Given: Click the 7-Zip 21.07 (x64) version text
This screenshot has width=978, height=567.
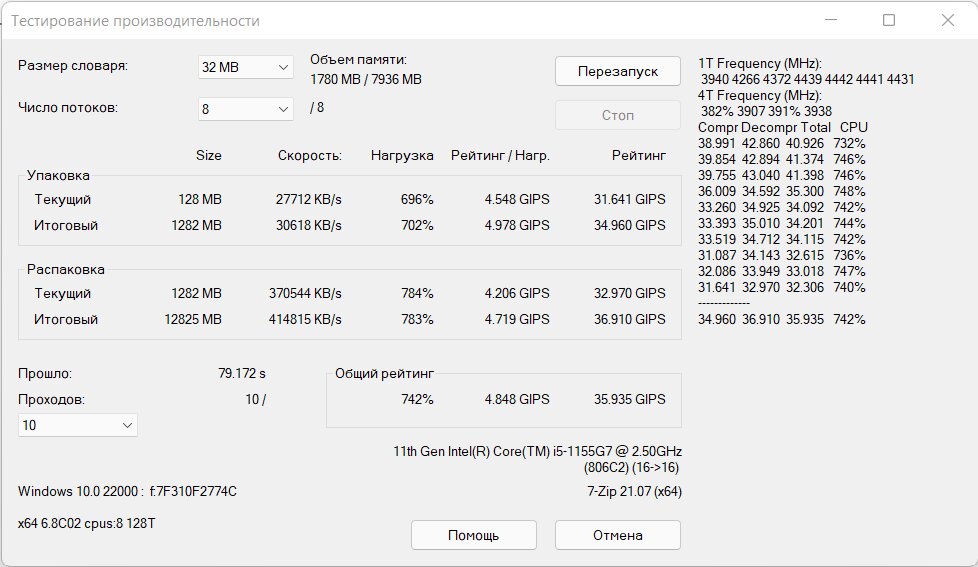Looking at the screenshot, I should [x=634, y=492].
